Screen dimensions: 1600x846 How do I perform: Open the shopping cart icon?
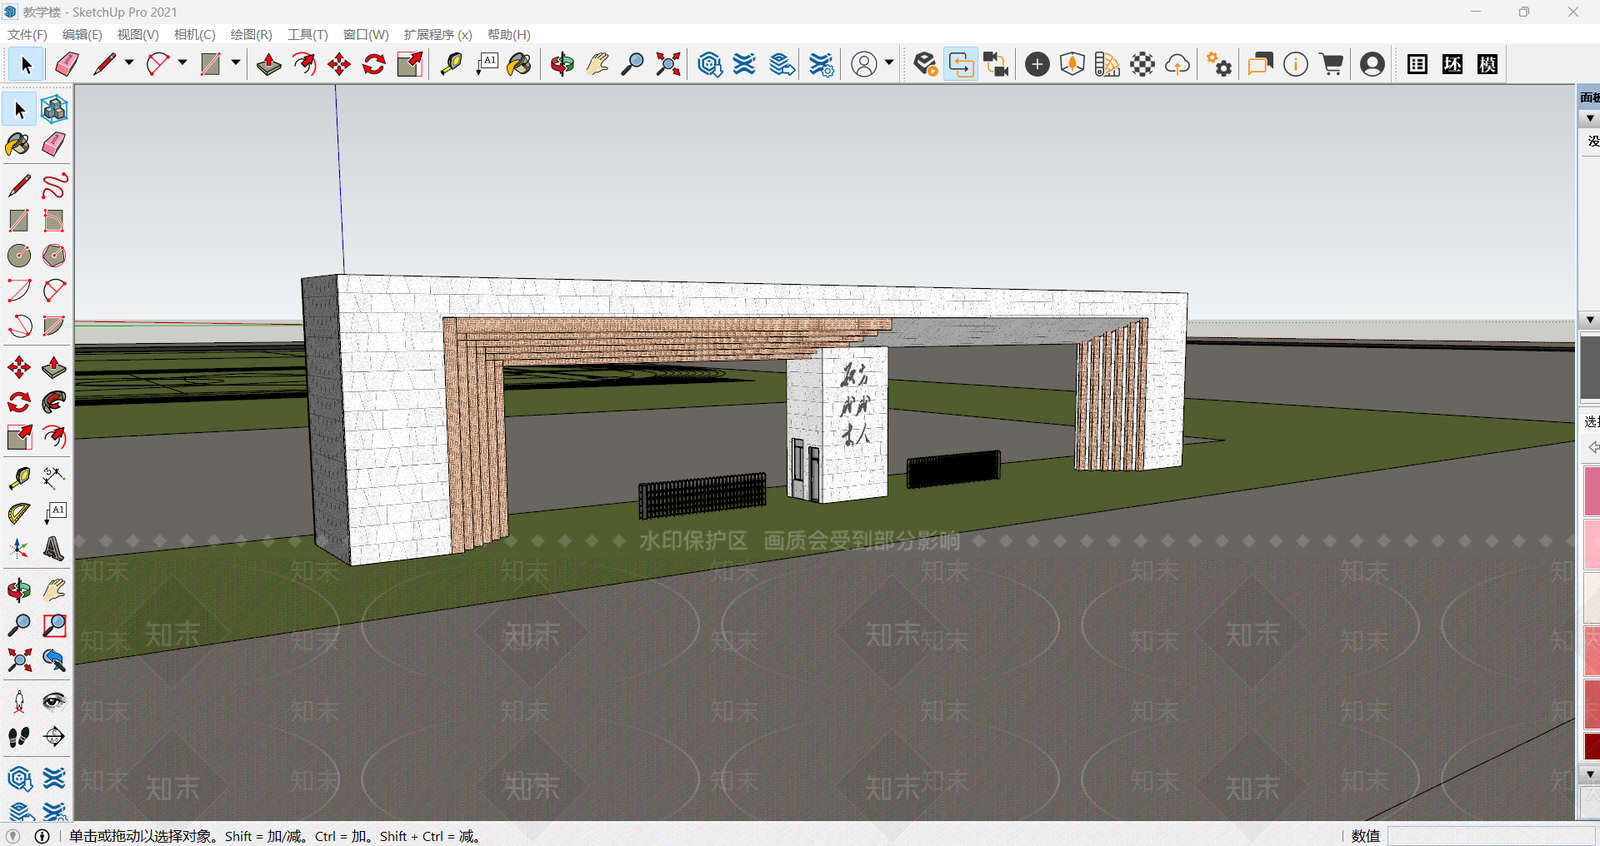pyautogui.click(x=1331, y=64)
